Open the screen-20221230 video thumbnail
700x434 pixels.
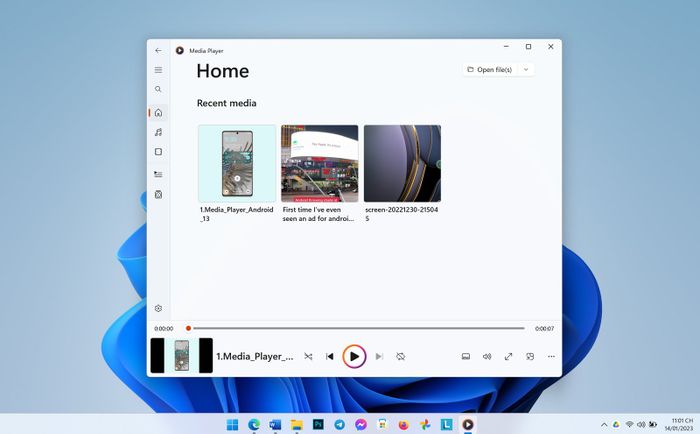point(402,163)
